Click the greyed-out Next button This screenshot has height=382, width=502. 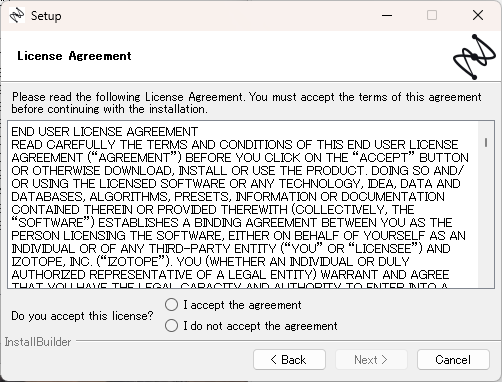[371, 360]
